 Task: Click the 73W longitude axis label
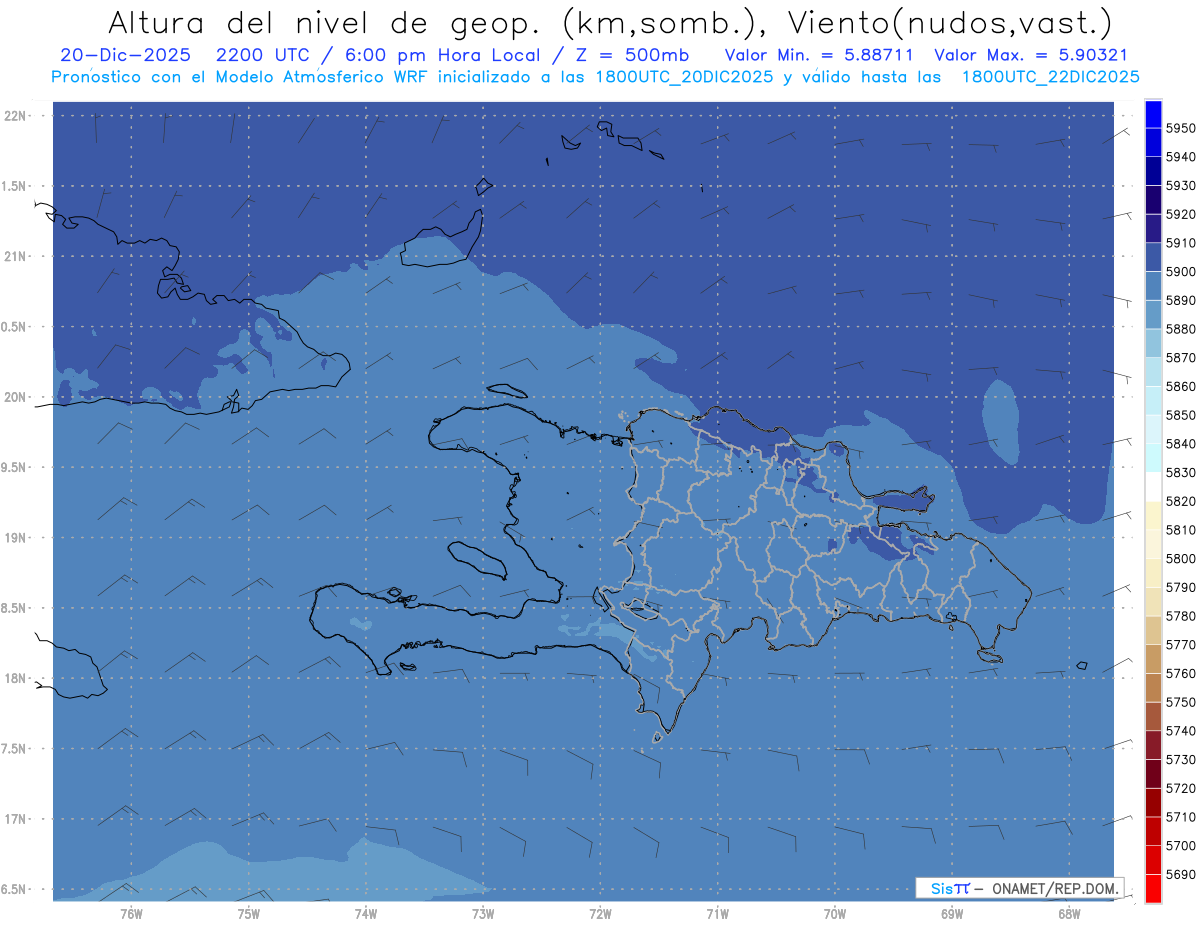coord(483,914)
